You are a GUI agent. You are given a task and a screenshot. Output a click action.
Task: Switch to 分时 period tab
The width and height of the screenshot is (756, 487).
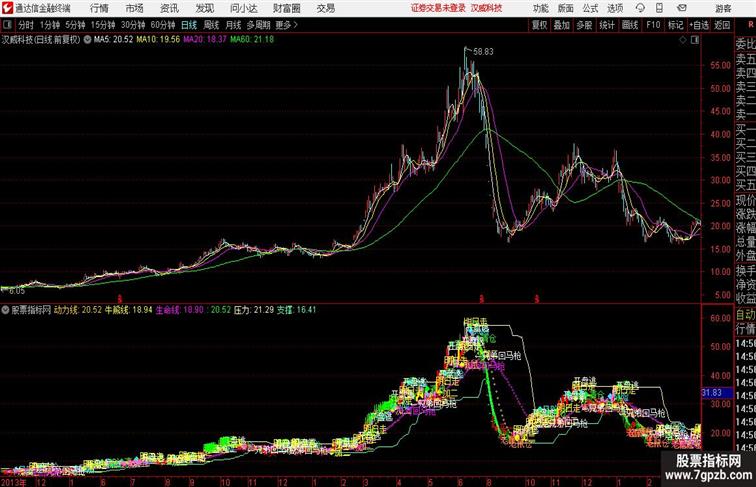26,25
